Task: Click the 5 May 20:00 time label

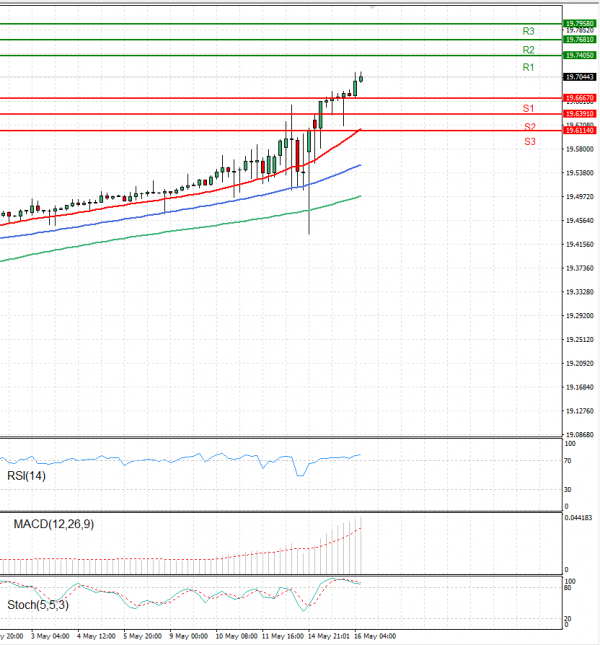Action: point(142,636)
